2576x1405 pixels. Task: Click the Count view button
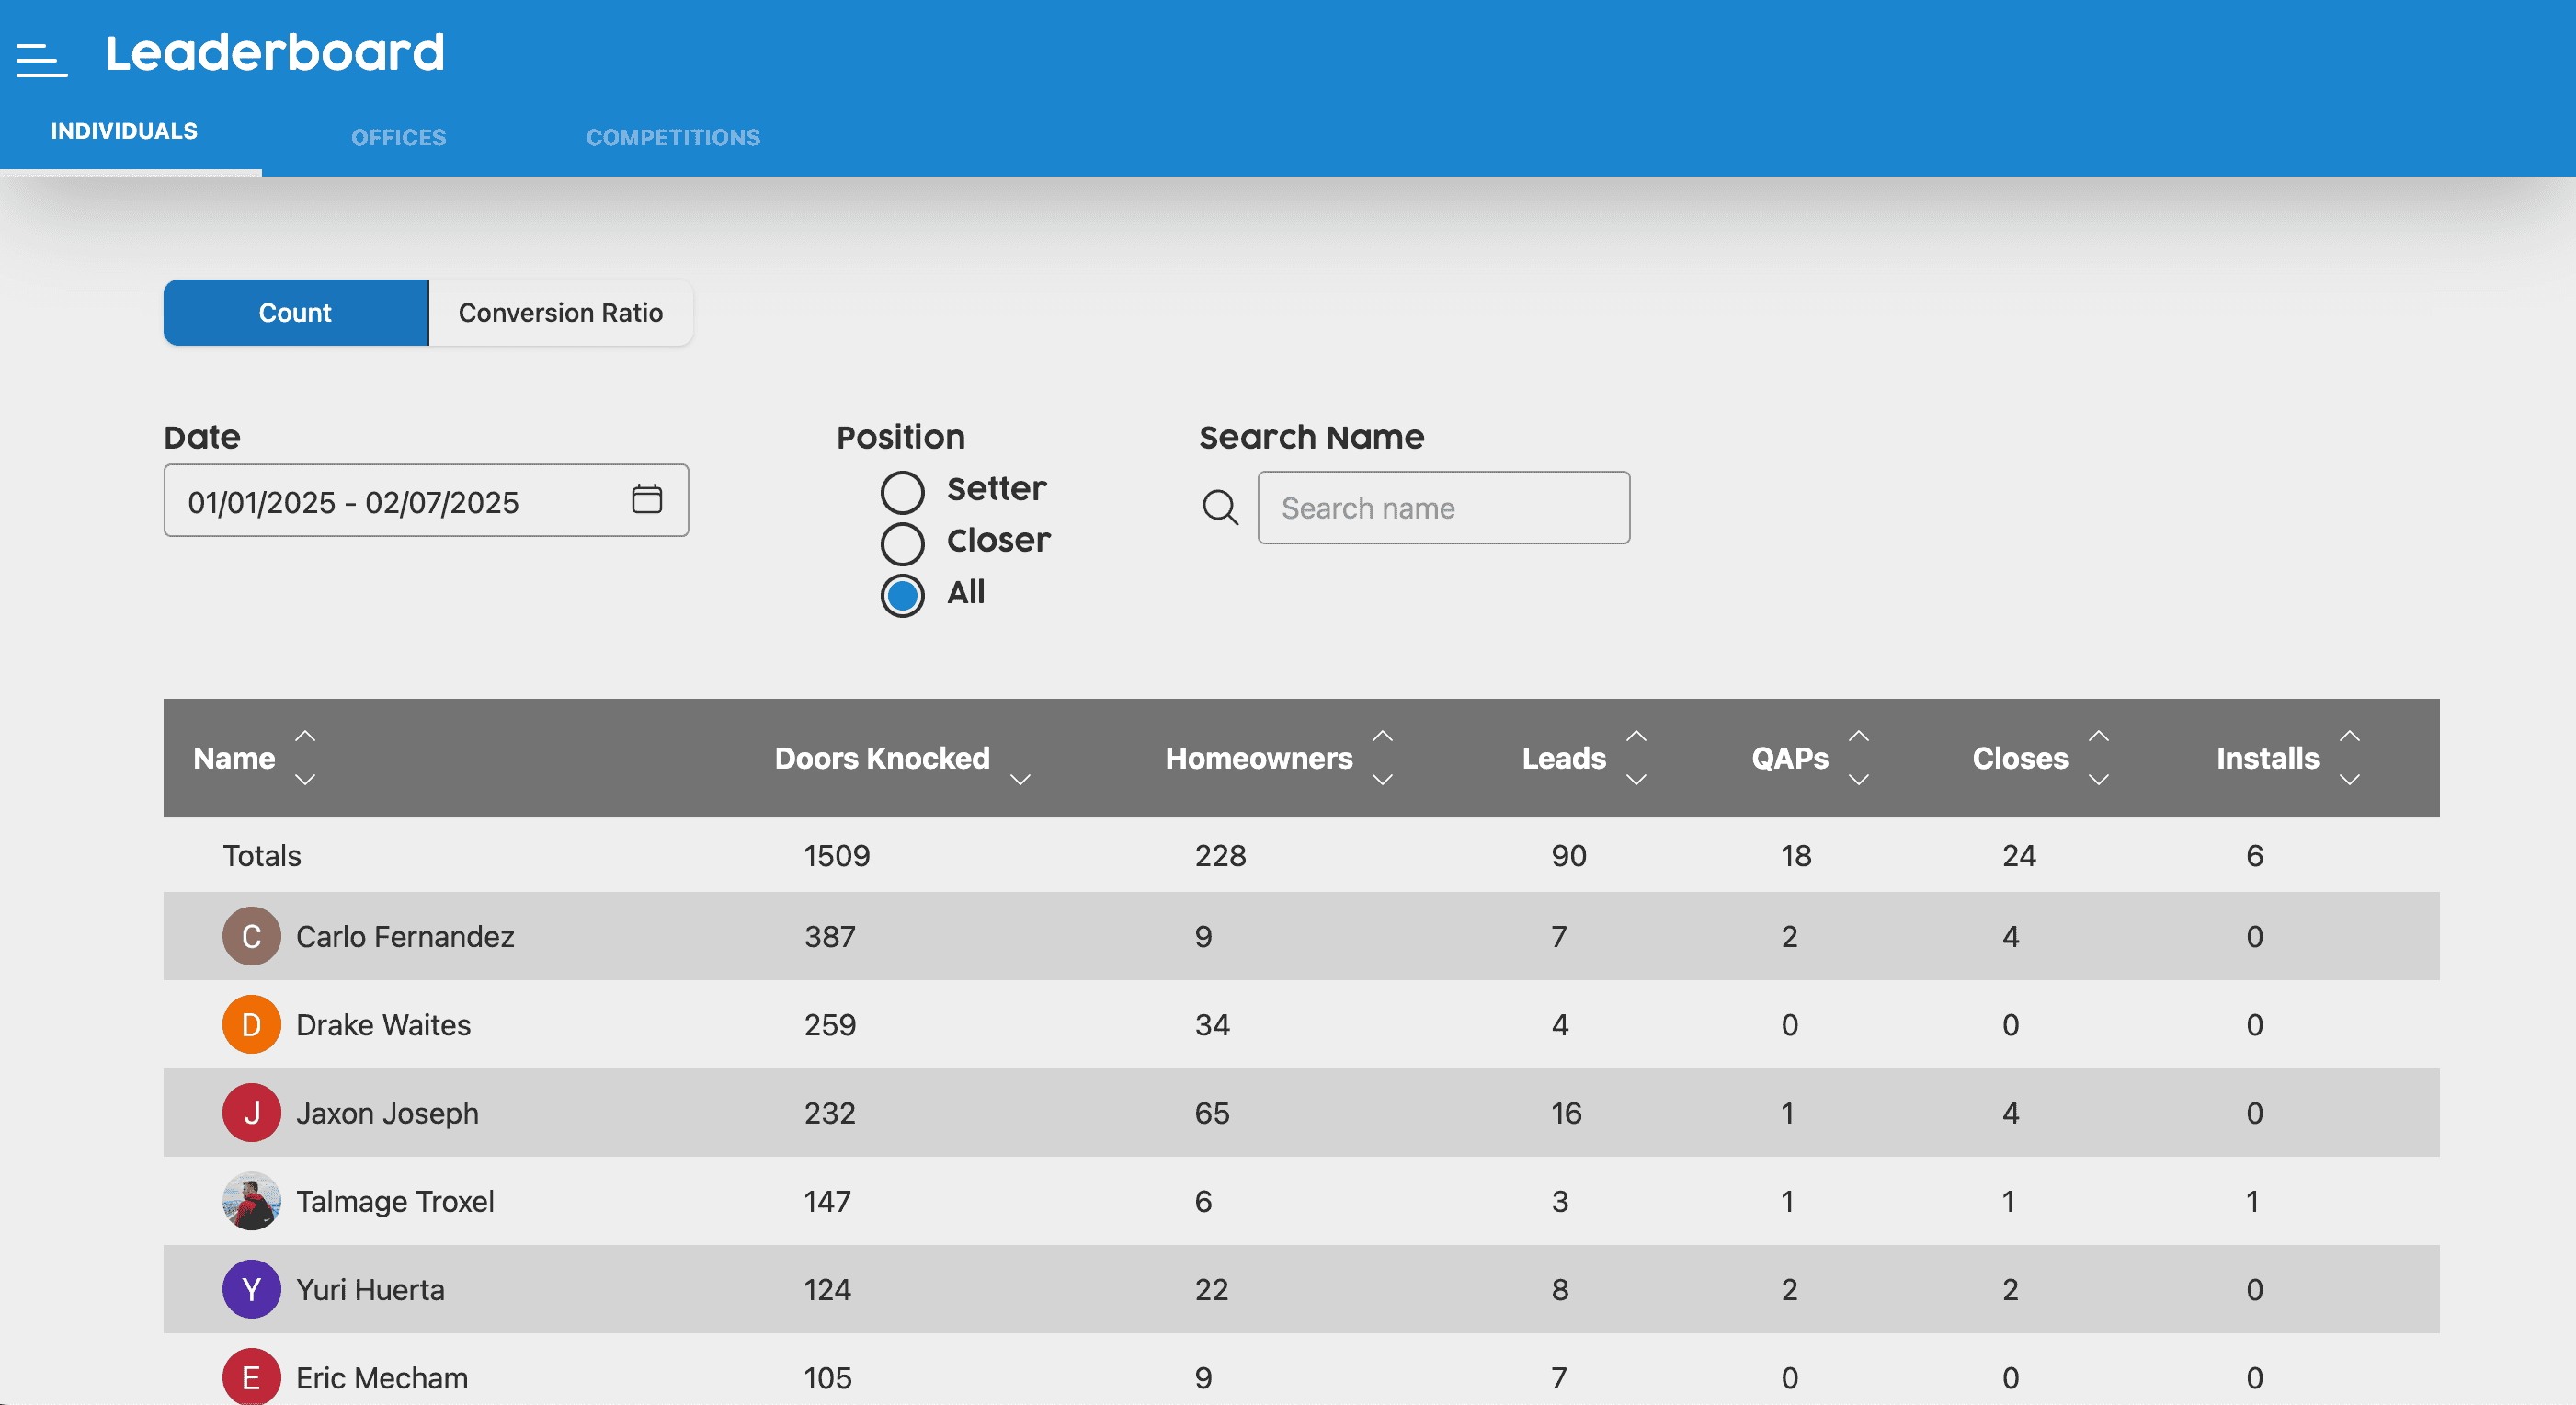tap(295, 313)
